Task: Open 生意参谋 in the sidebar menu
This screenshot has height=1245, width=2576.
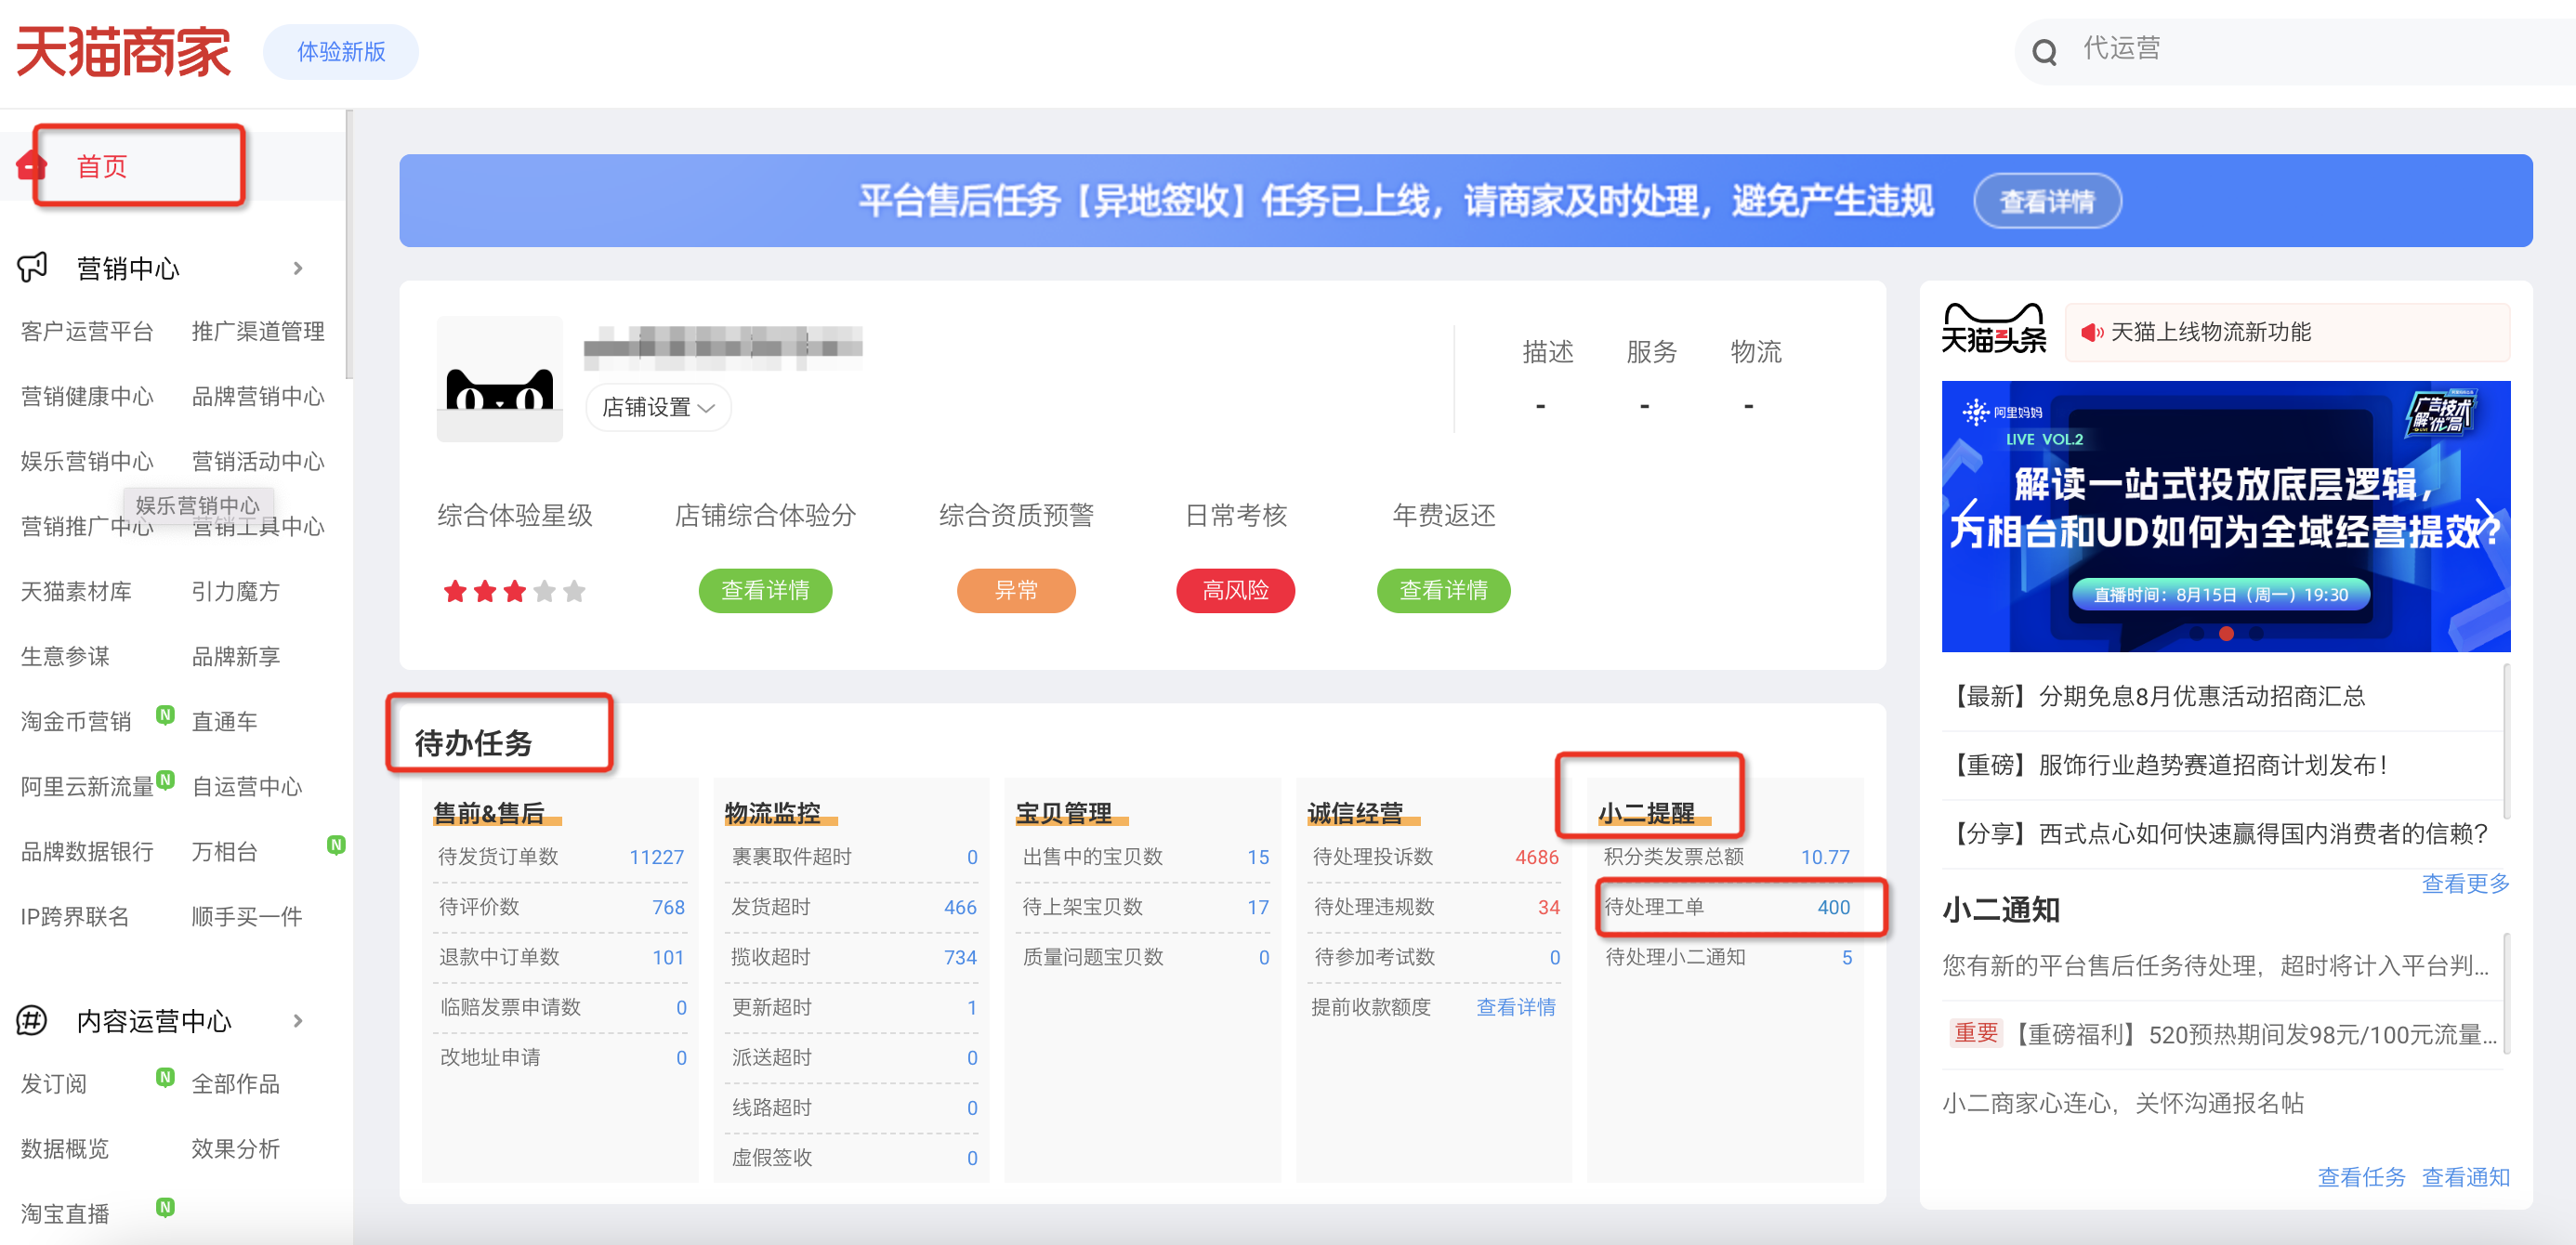Action: (65, 656)
